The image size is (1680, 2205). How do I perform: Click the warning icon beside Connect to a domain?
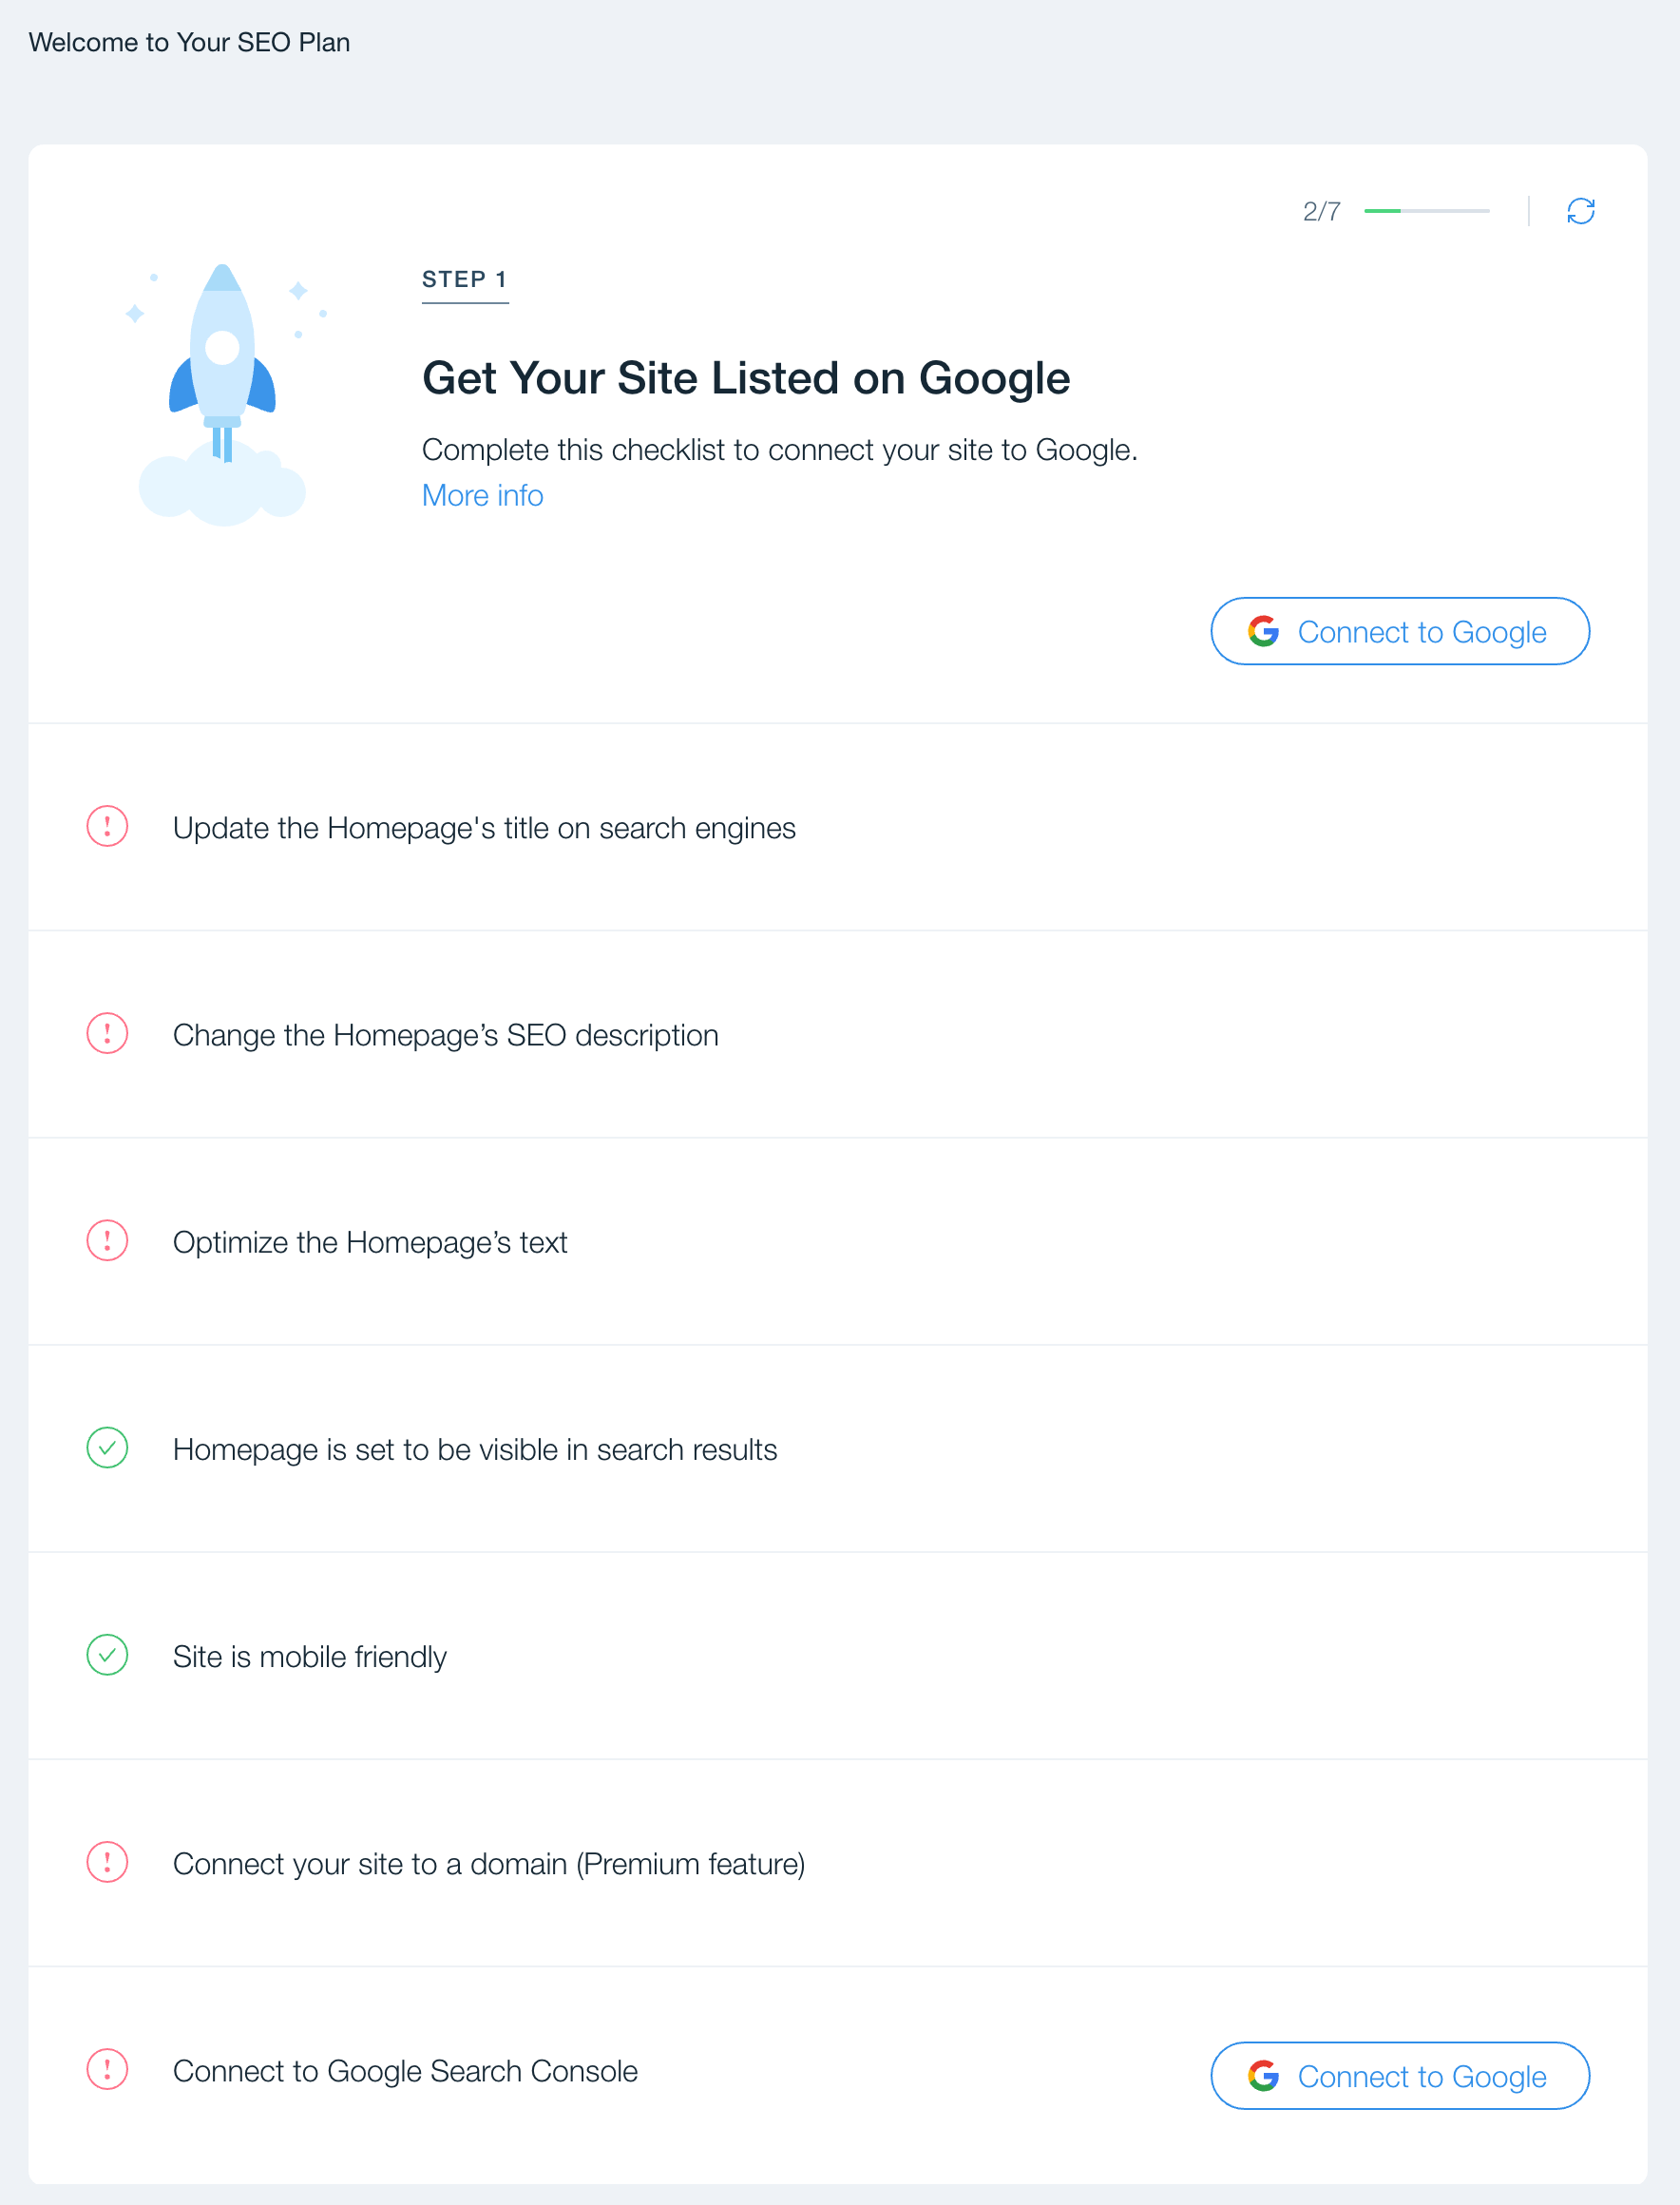107,1862
